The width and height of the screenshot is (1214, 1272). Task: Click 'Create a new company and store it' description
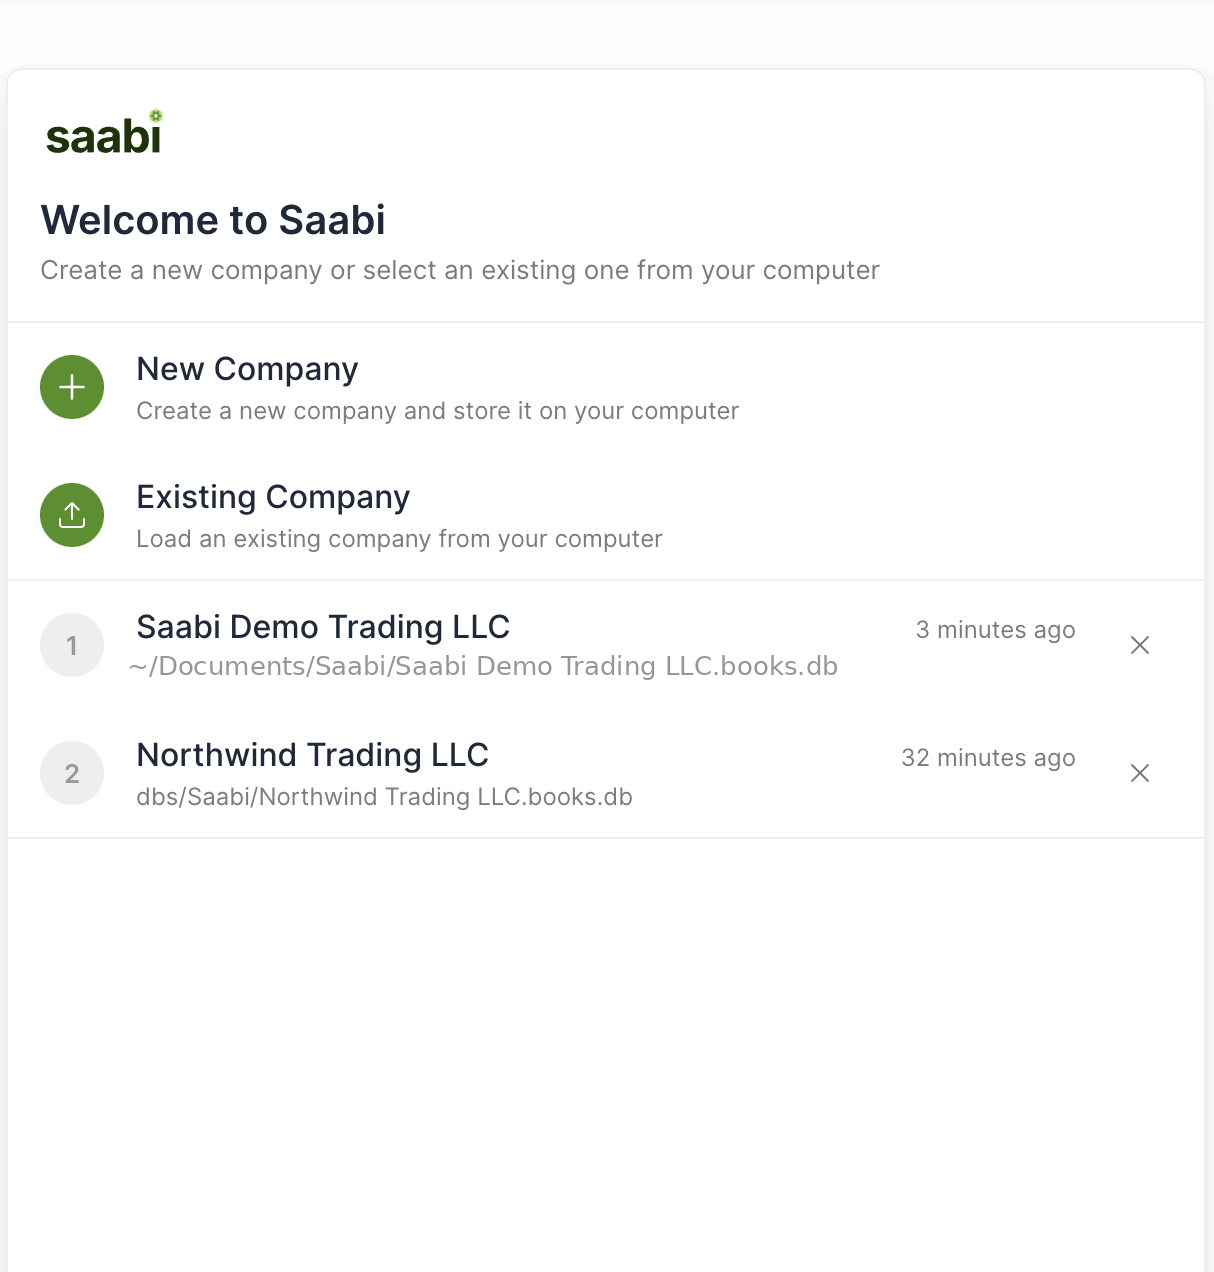(x=437, y=411)
